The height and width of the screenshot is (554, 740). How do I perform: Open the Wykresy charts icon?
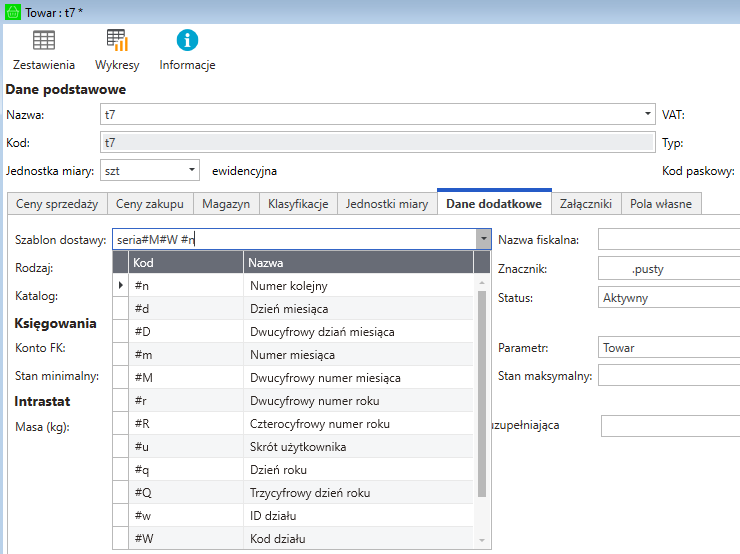pyautogui.click(x=117, y=41)
